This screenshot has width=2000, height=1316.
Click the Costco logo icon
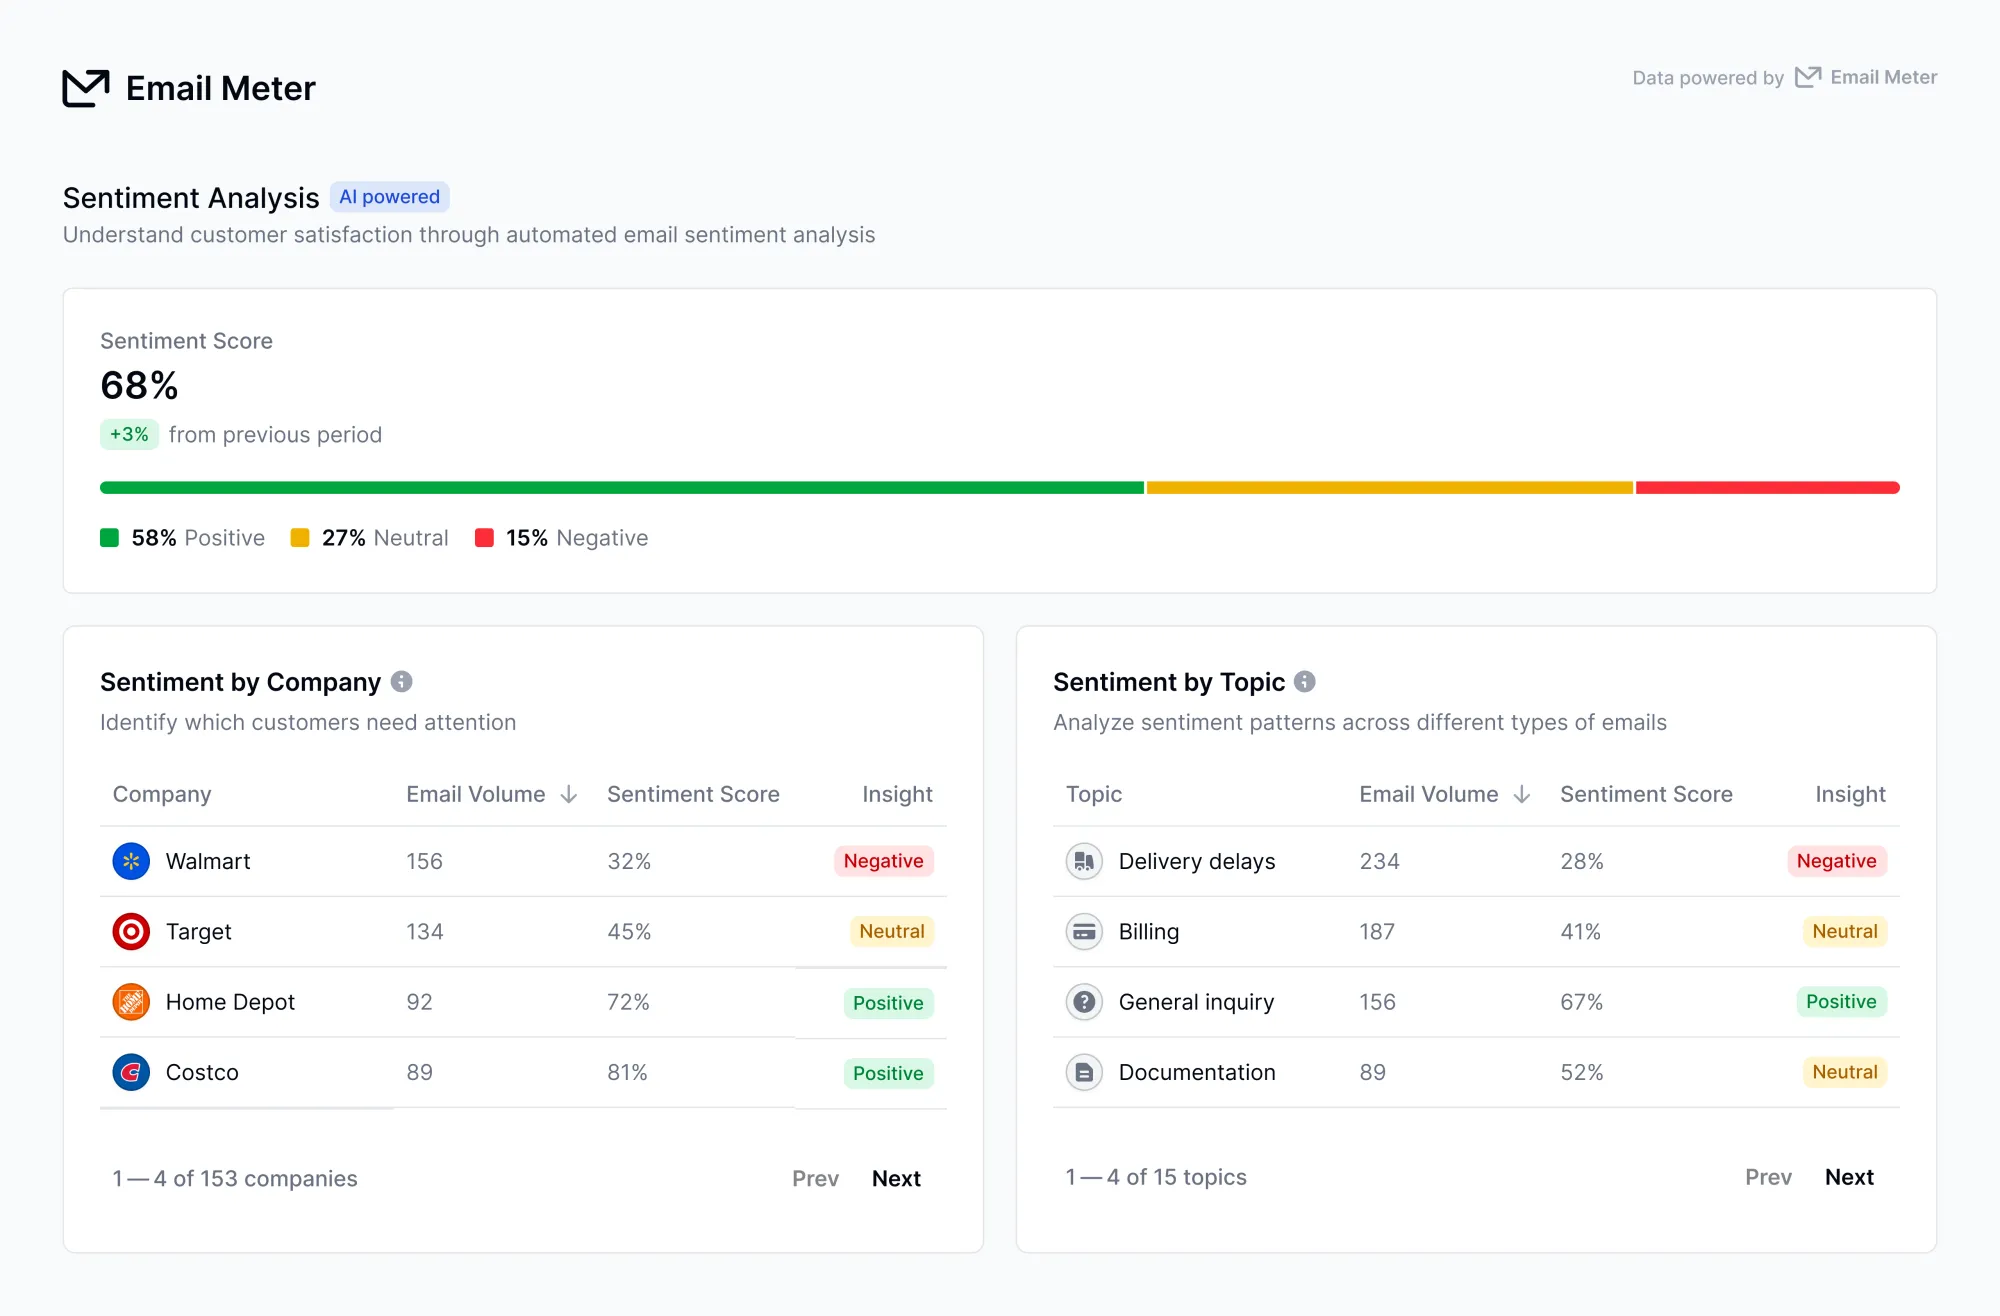tap(131, 1072)
